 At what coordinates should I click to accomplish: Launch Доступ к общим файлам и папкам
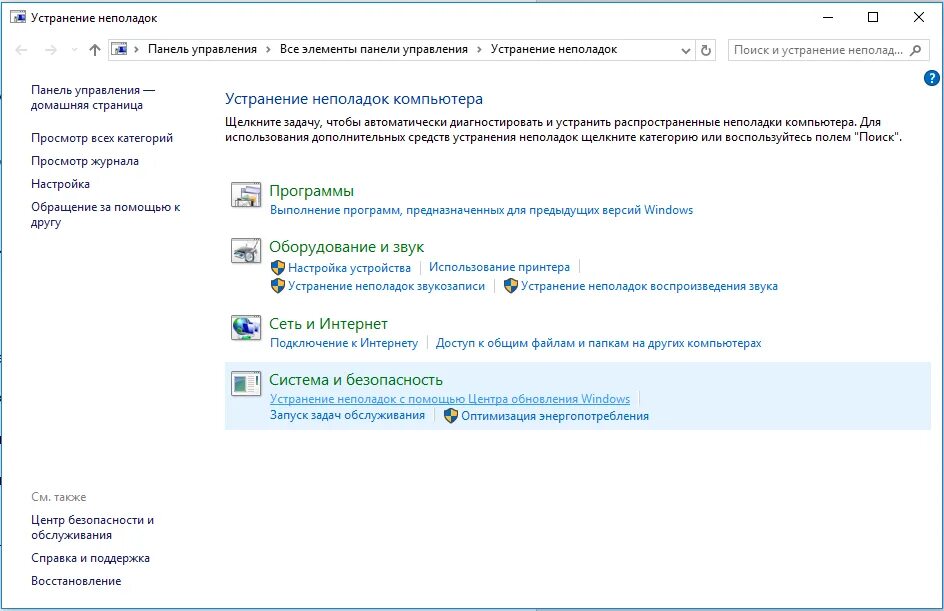(x=598, y=343)
